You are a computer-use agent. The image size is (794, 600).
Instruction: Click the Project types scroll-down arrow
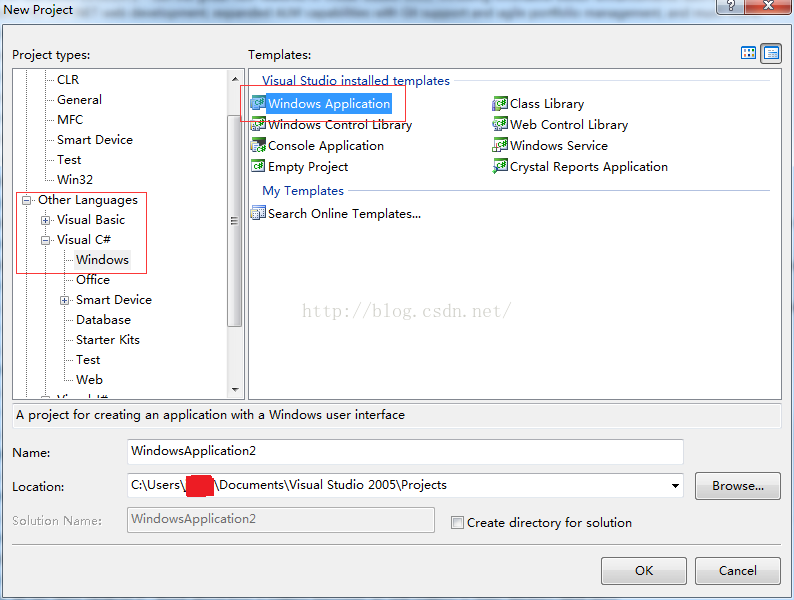point(235,389)
